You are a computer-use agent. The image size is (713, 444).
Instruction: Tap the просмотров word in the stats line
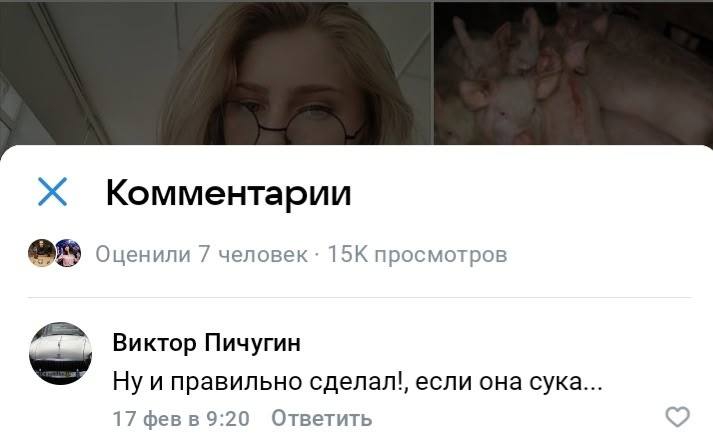441,256
